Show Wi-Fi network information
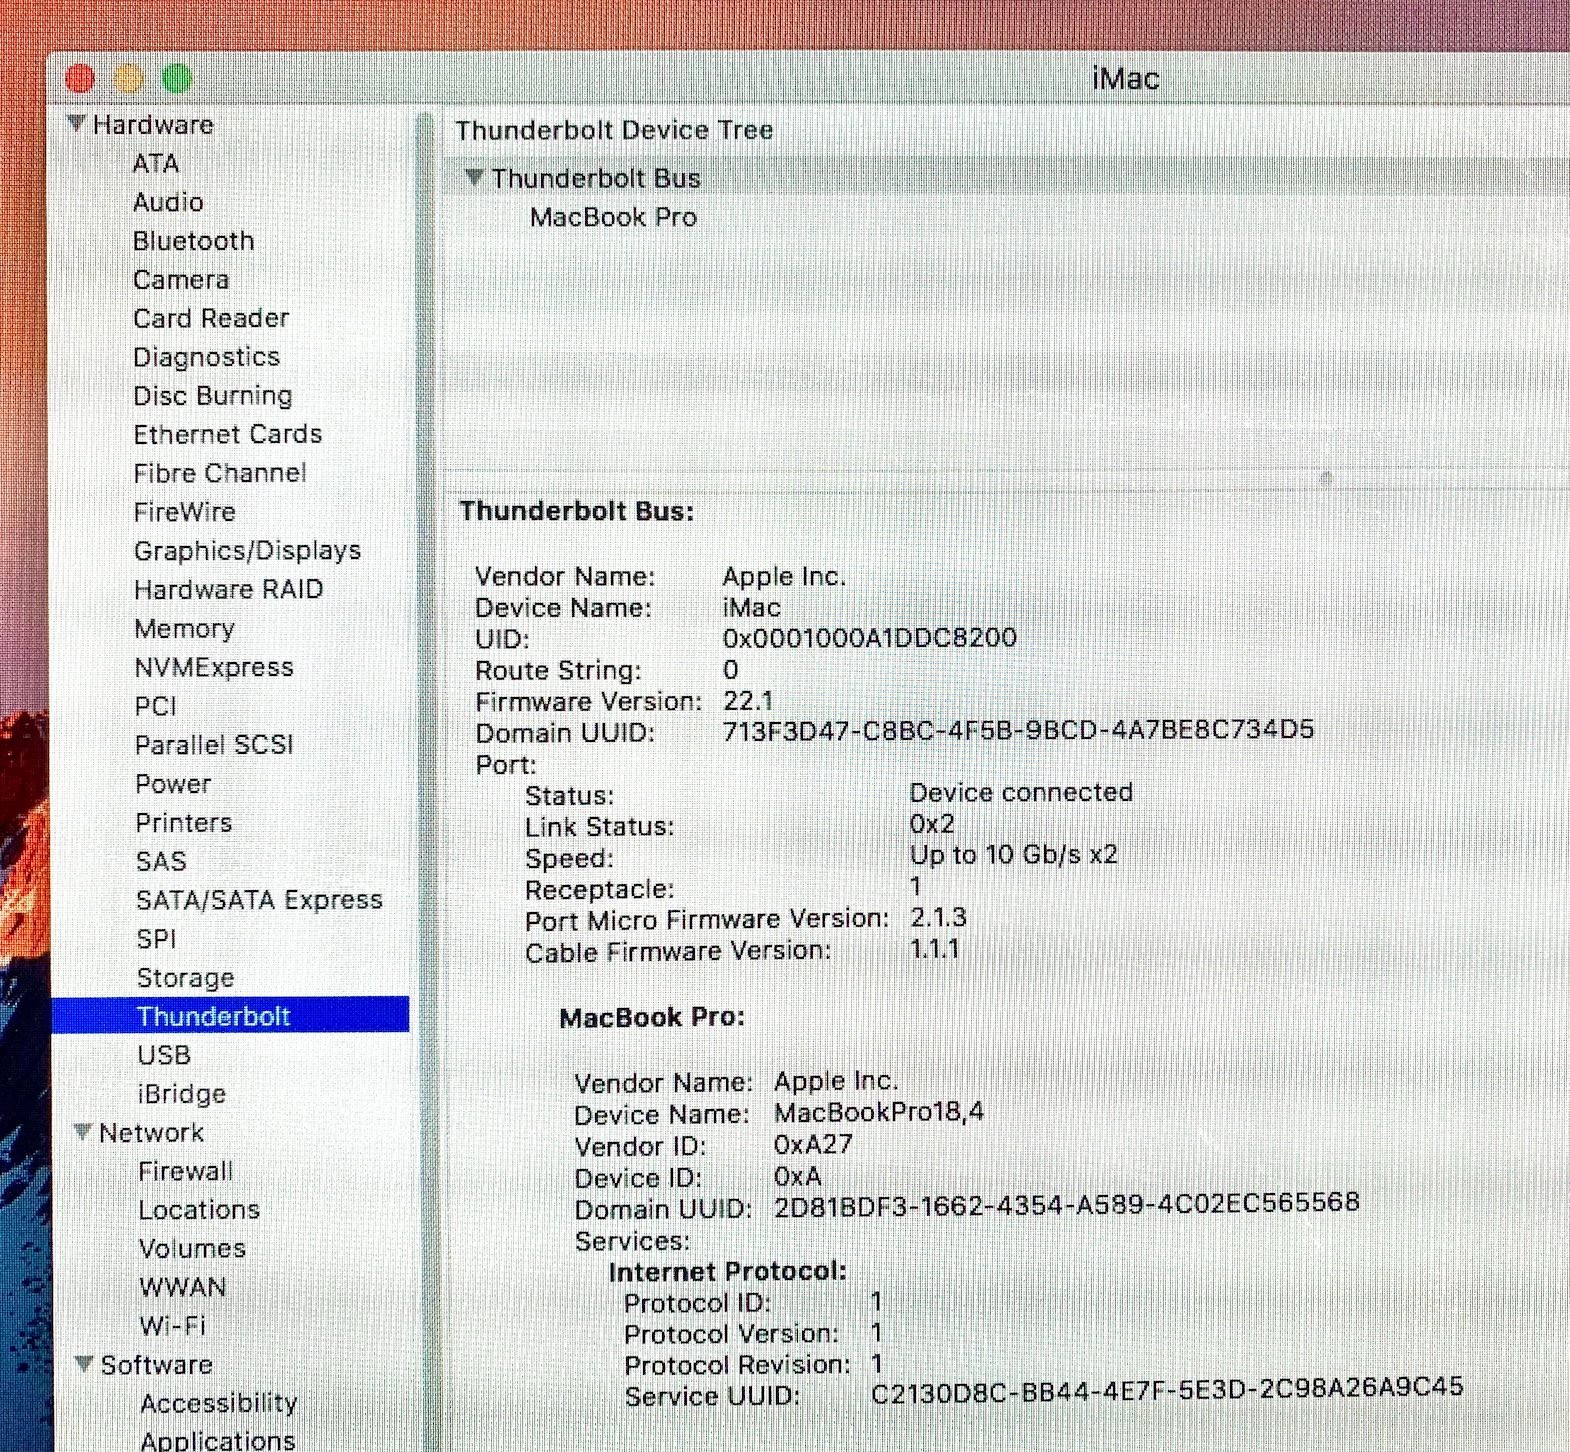Viewport: 1570px width, 1452px height. (x=173, y=1326)
